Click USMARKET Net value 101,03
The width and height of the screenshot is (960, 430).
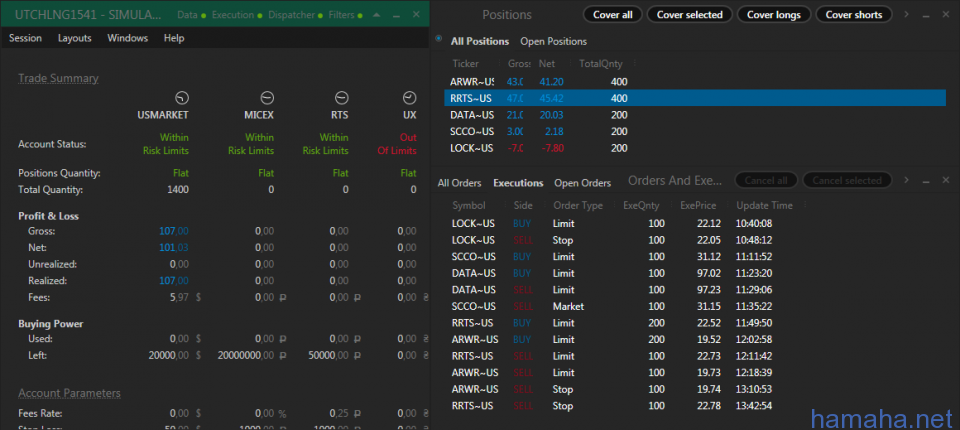(174, 248)
